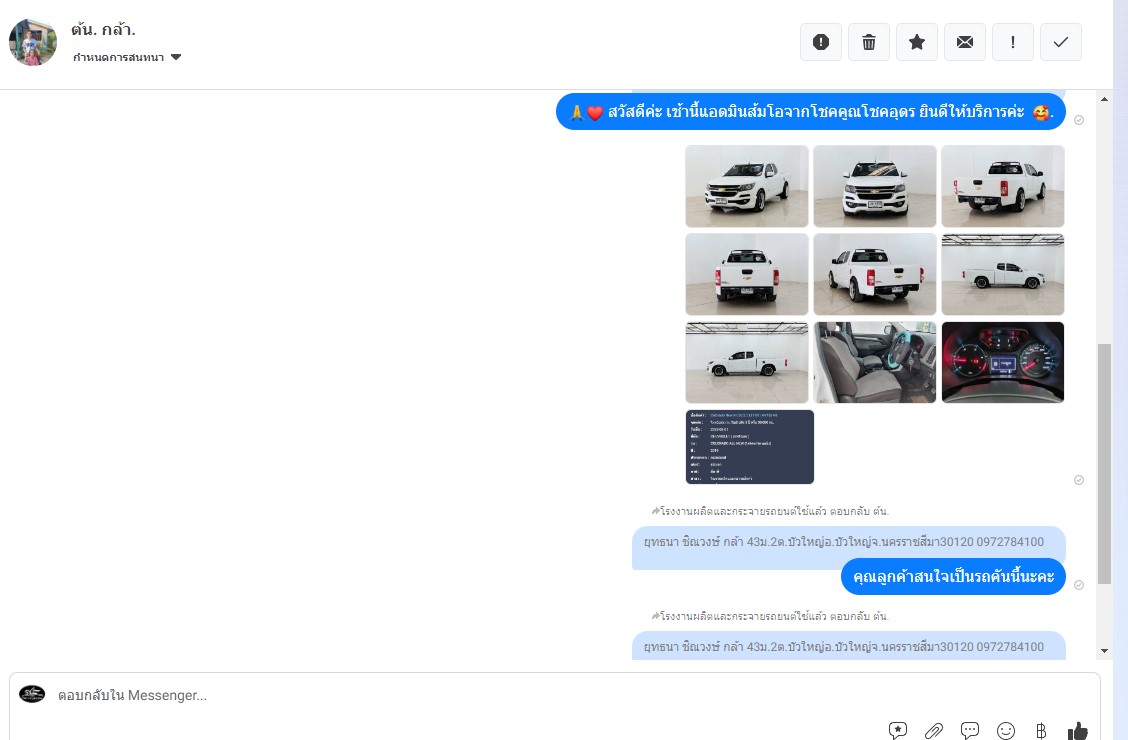Click delivered check beside คุณลูกค้าสนใจ message

(1079, 585)
